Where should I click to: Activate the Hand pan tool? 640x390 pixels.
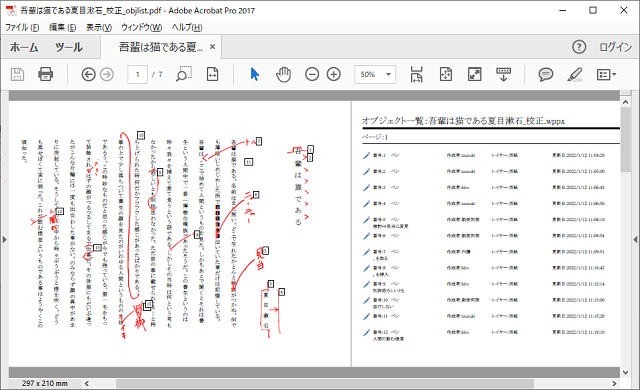[x=283, y=74]
